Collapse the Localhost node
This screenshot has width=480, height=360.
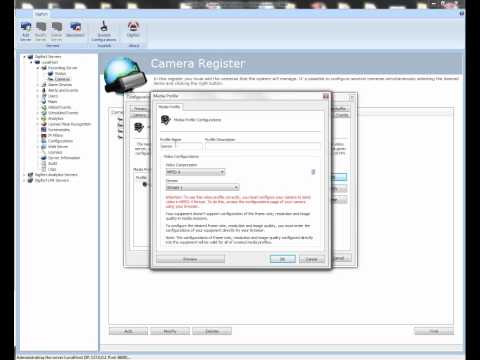tap(31, 62)
